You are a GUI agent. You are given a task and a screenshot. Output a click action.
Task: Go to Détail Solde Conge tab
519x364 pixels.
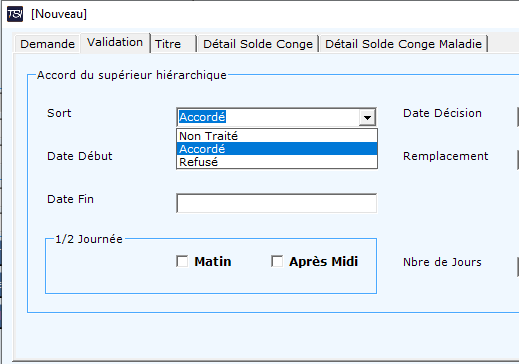coord(258,44)
